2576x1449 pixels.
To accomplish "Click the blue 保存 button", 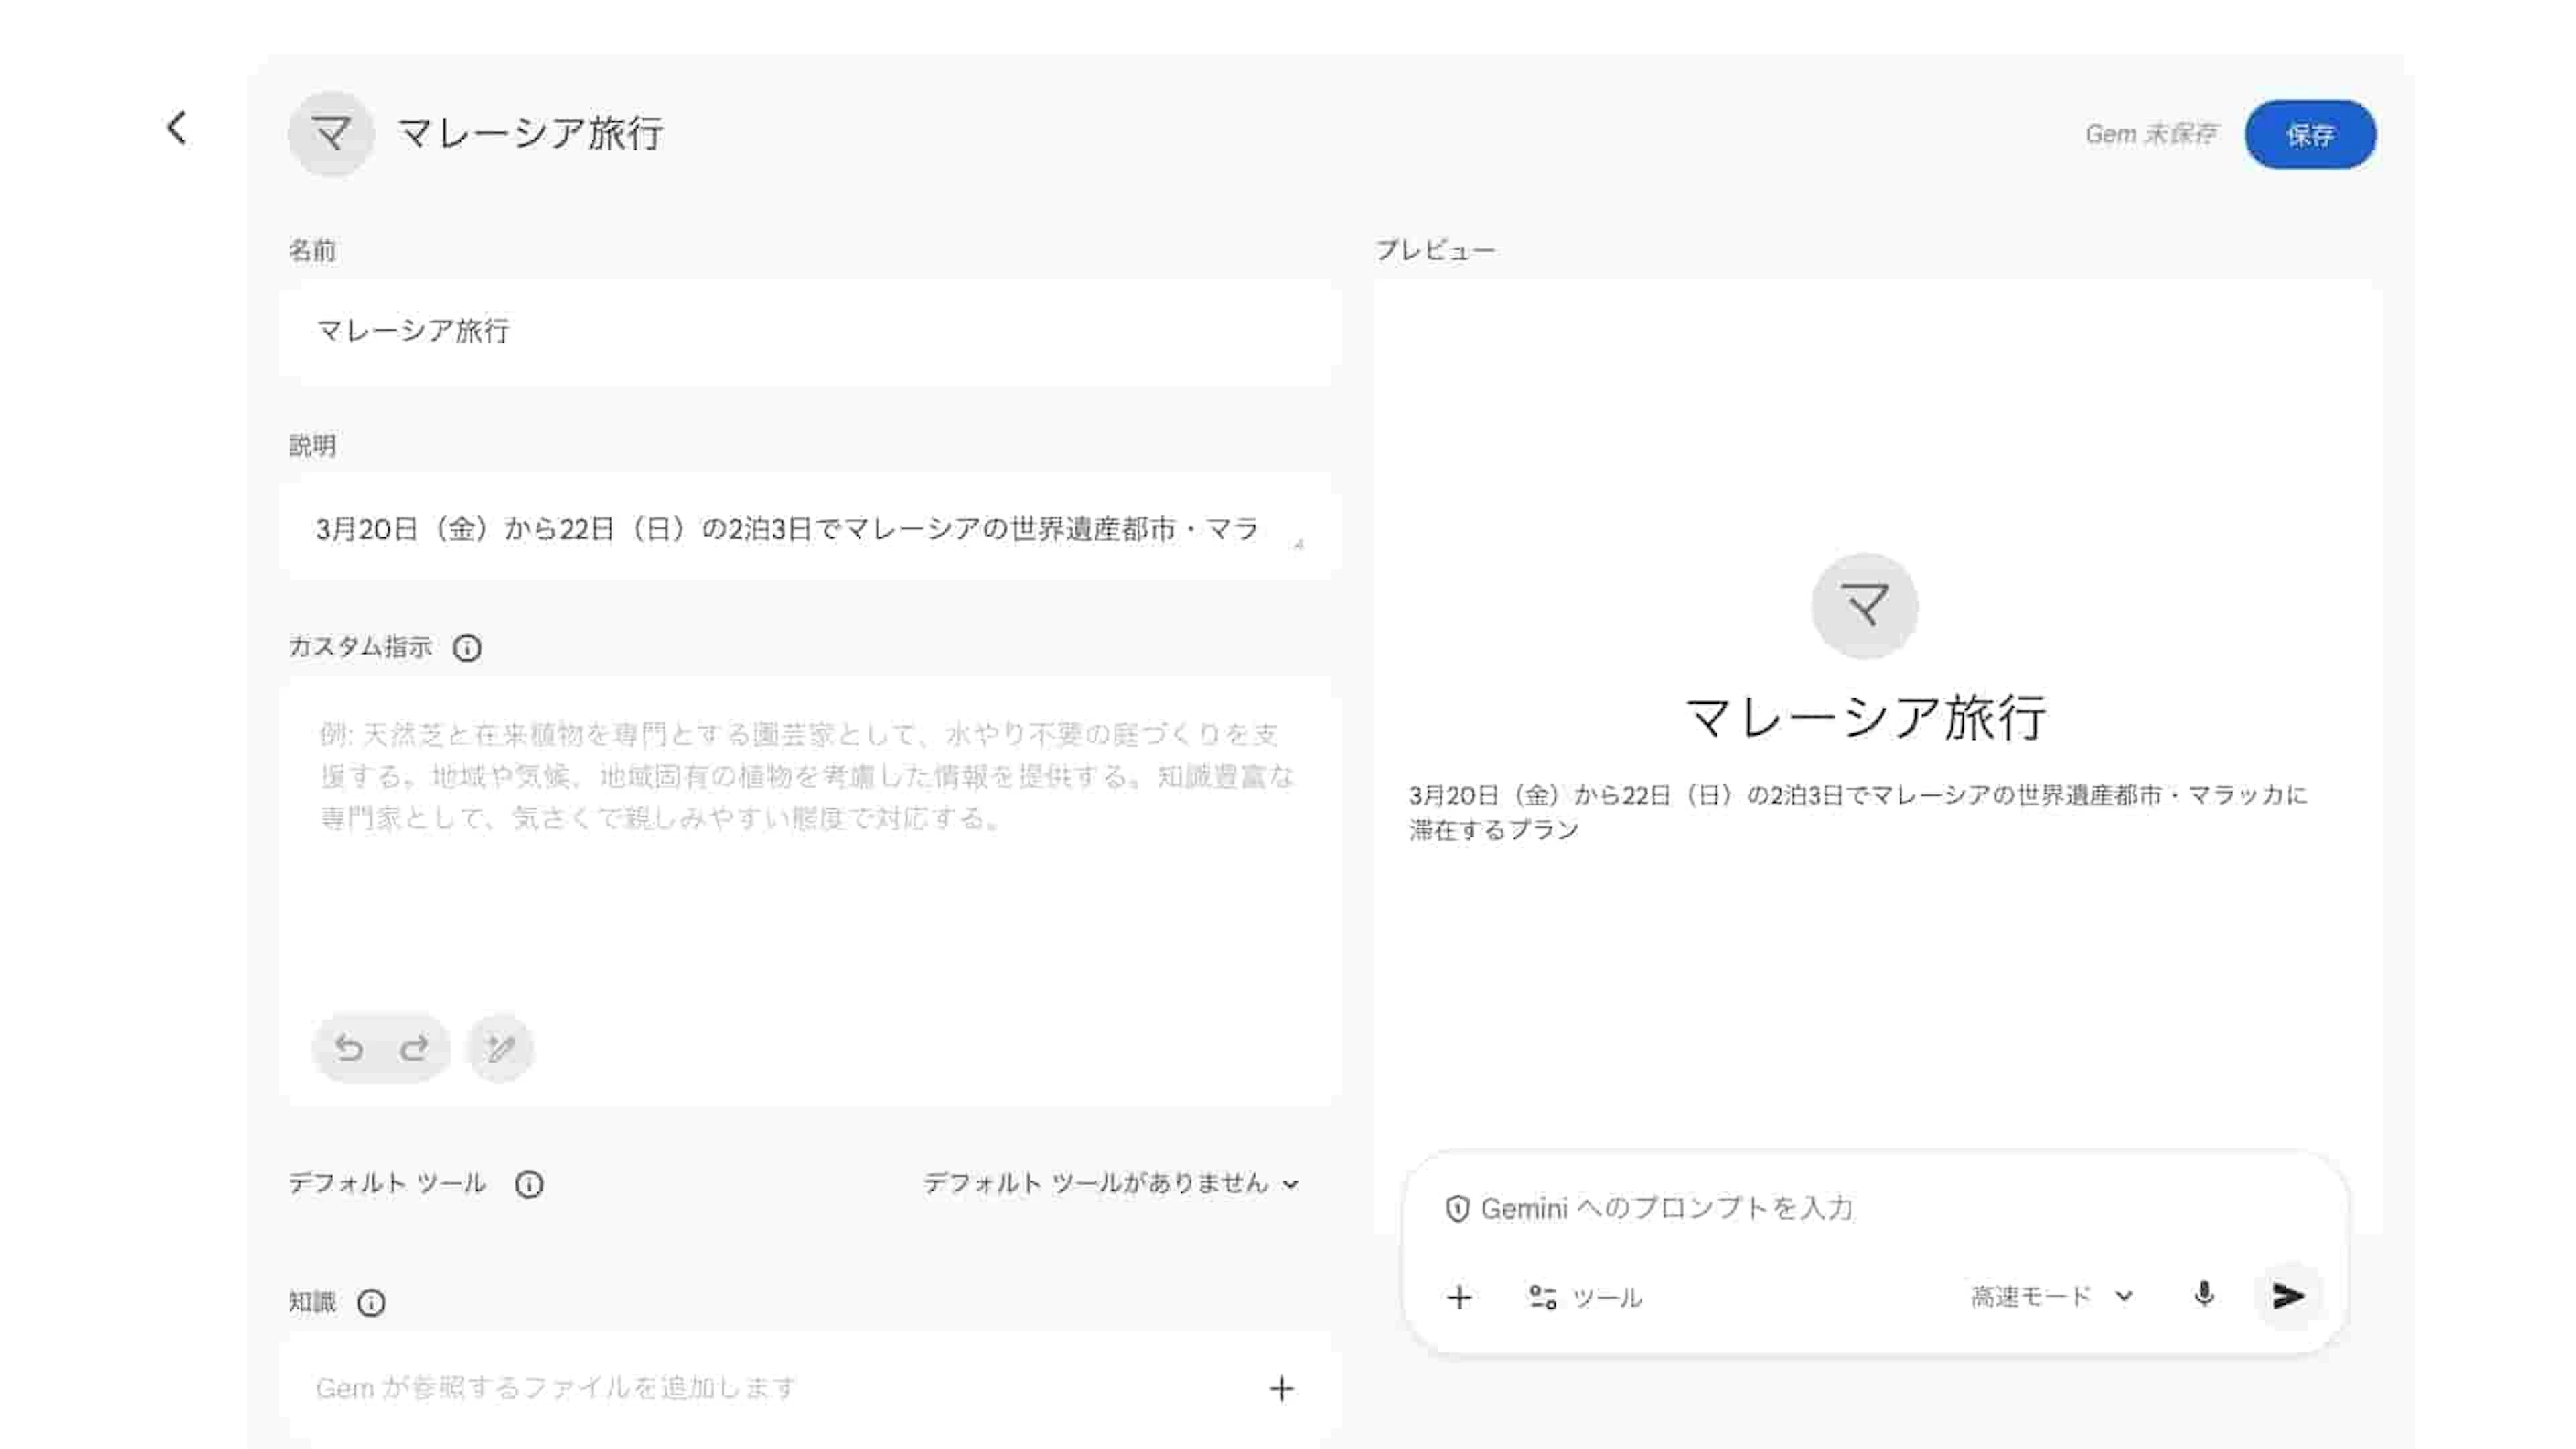I will click(x=2309, y=134).
